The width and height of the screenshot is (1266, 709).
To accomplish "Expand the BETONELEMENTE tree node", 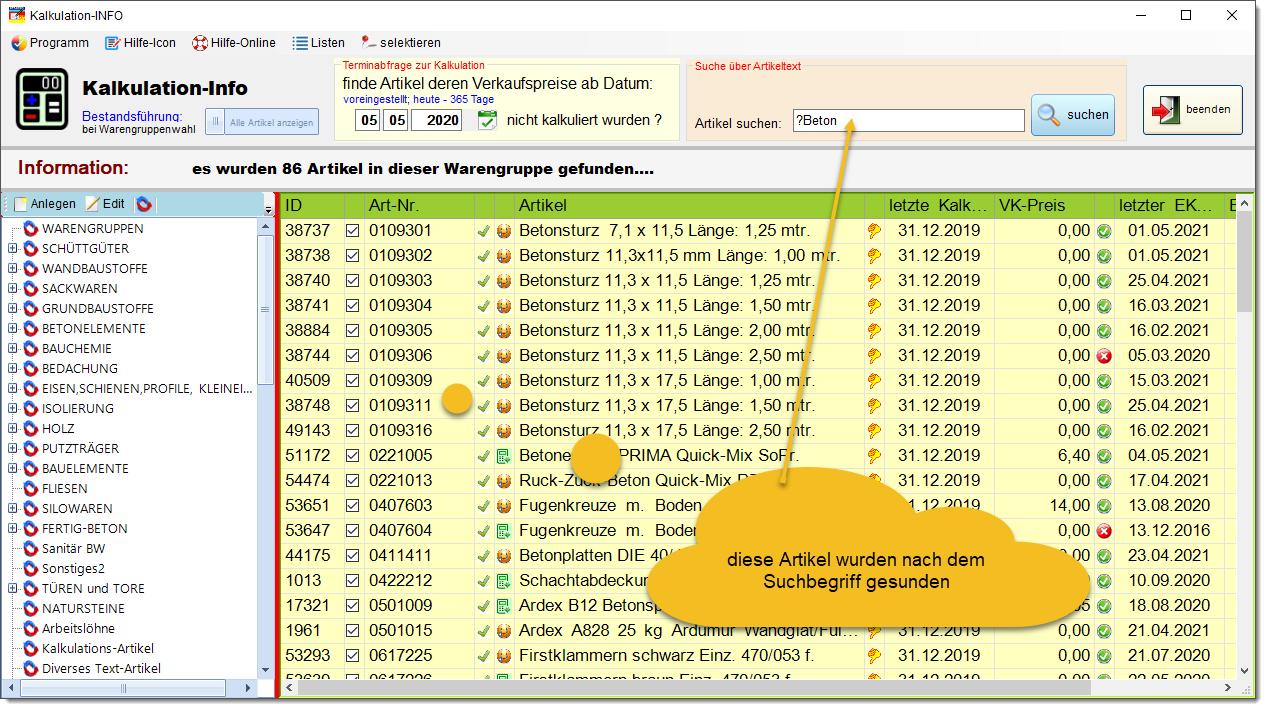I will 13,329.
